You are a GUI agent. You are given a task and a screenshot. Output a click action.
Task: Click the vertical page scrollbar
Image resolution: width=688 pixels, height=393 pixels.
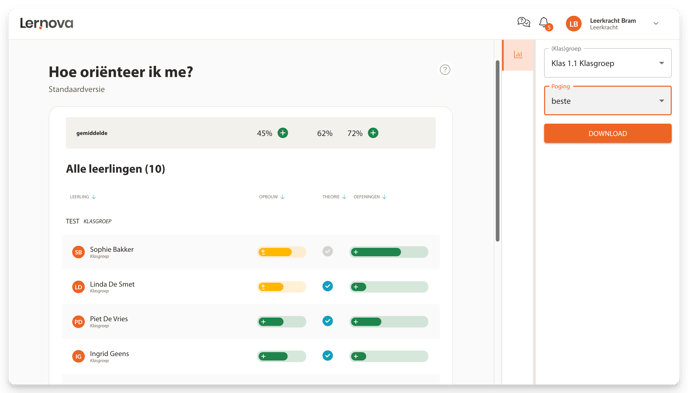497,150
